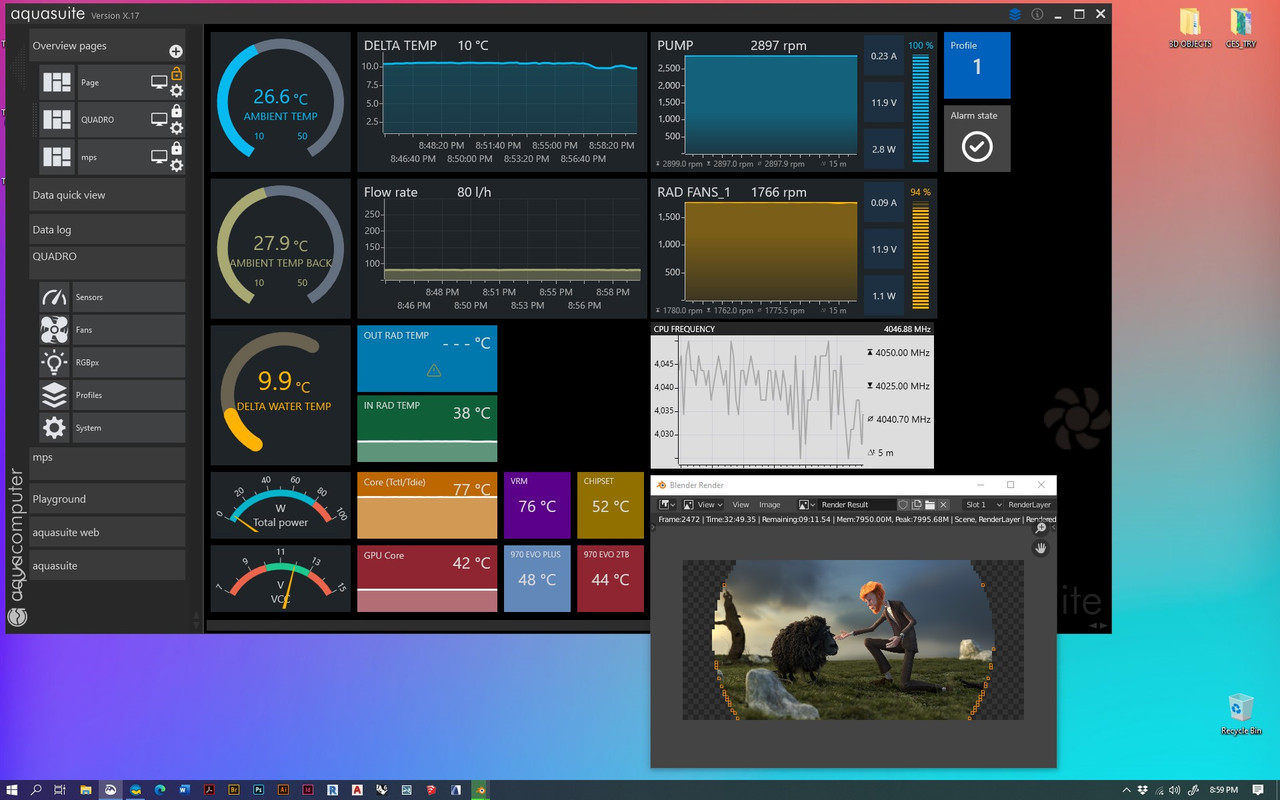Open settings gear for mps overview page
The height and width of the screenshot is (800, 1280).
[x=177, y=165]
